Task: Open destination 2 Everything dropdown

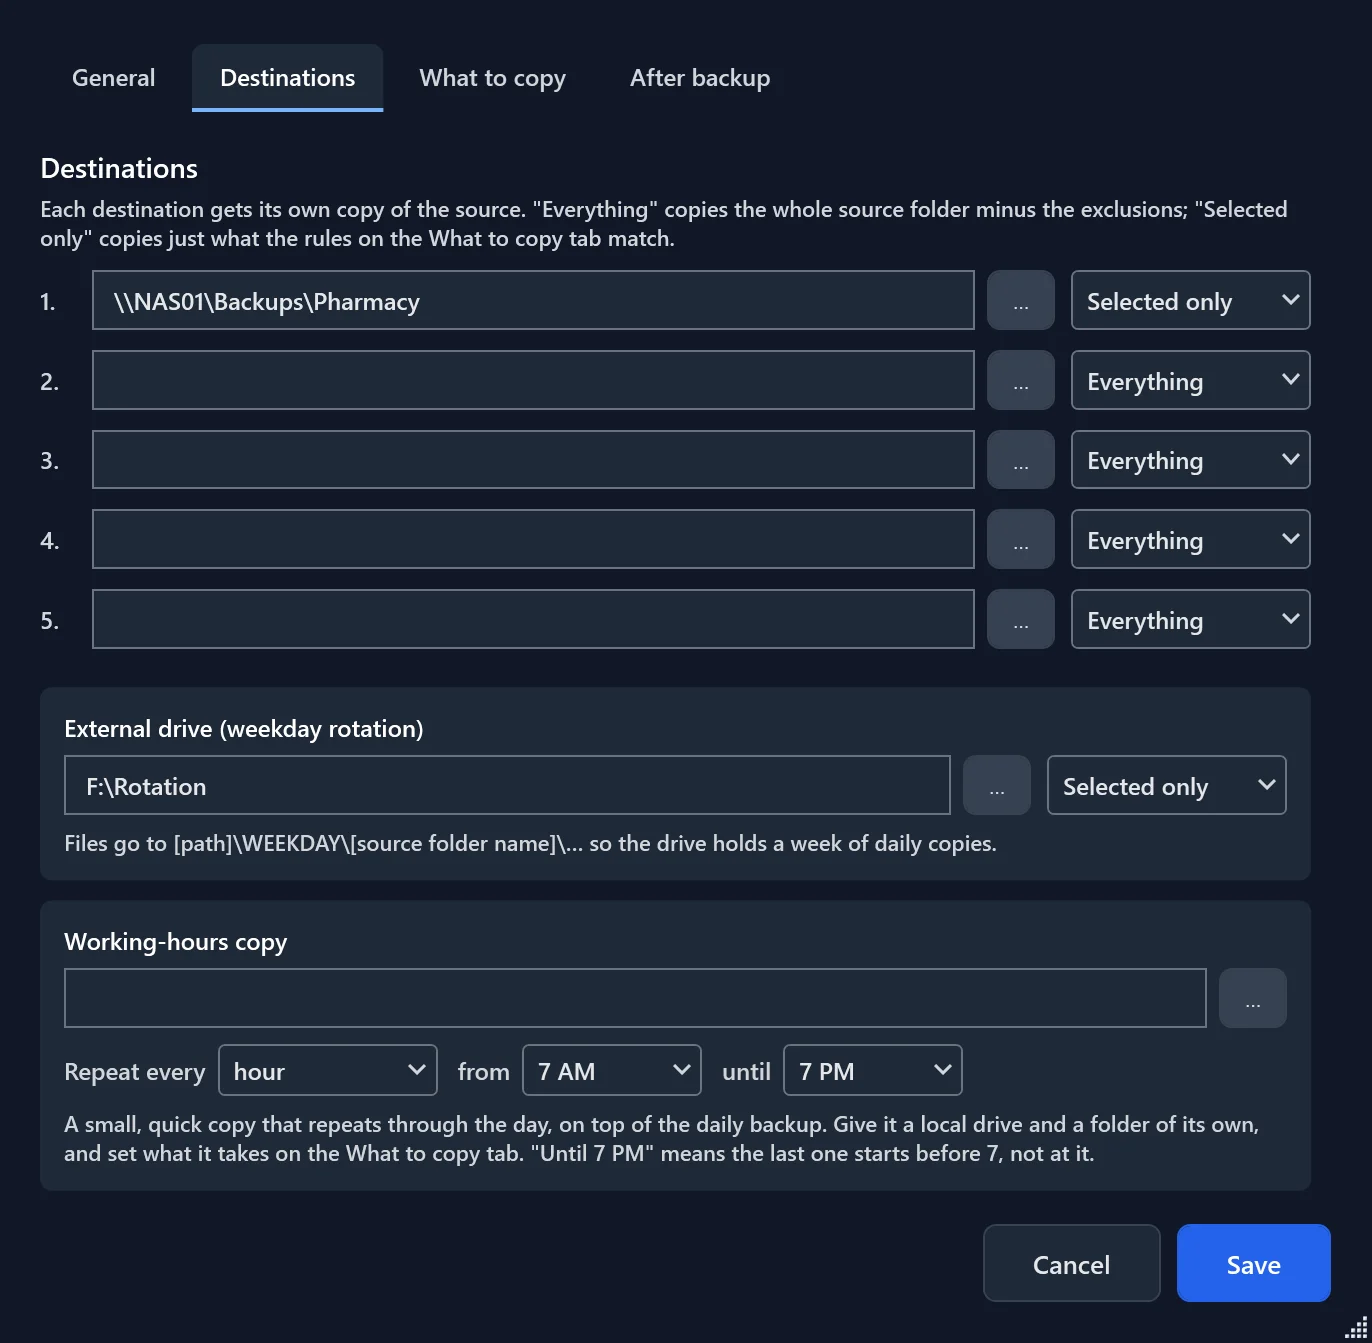Action: pos(1191,380)
